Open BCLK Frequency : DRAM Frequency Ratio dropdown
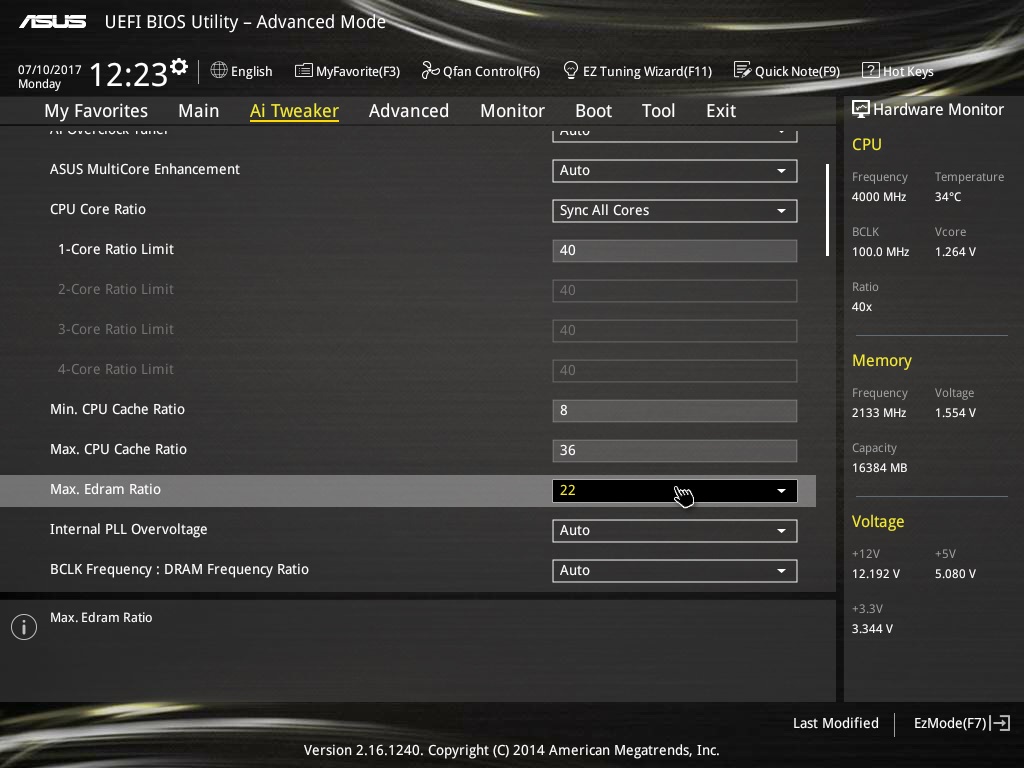The width and height of the screenshot is (1024, 768). (x=675, y=570)
